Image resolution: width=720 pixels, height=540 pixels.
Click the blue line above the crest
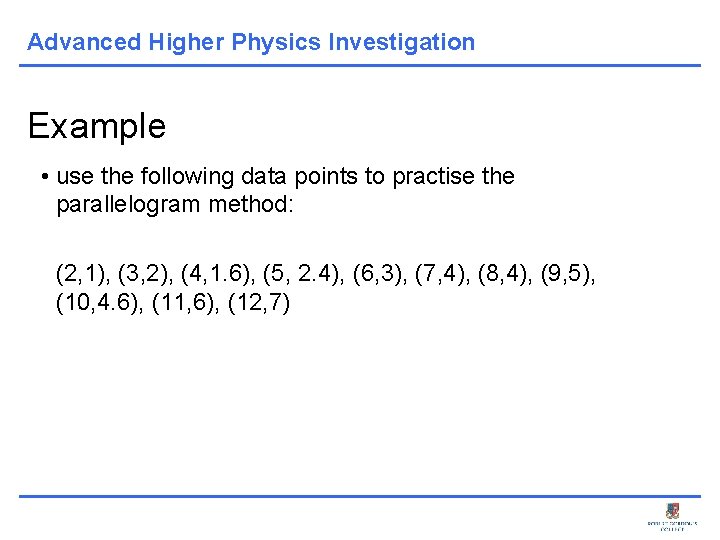click(x=360, y=495)
